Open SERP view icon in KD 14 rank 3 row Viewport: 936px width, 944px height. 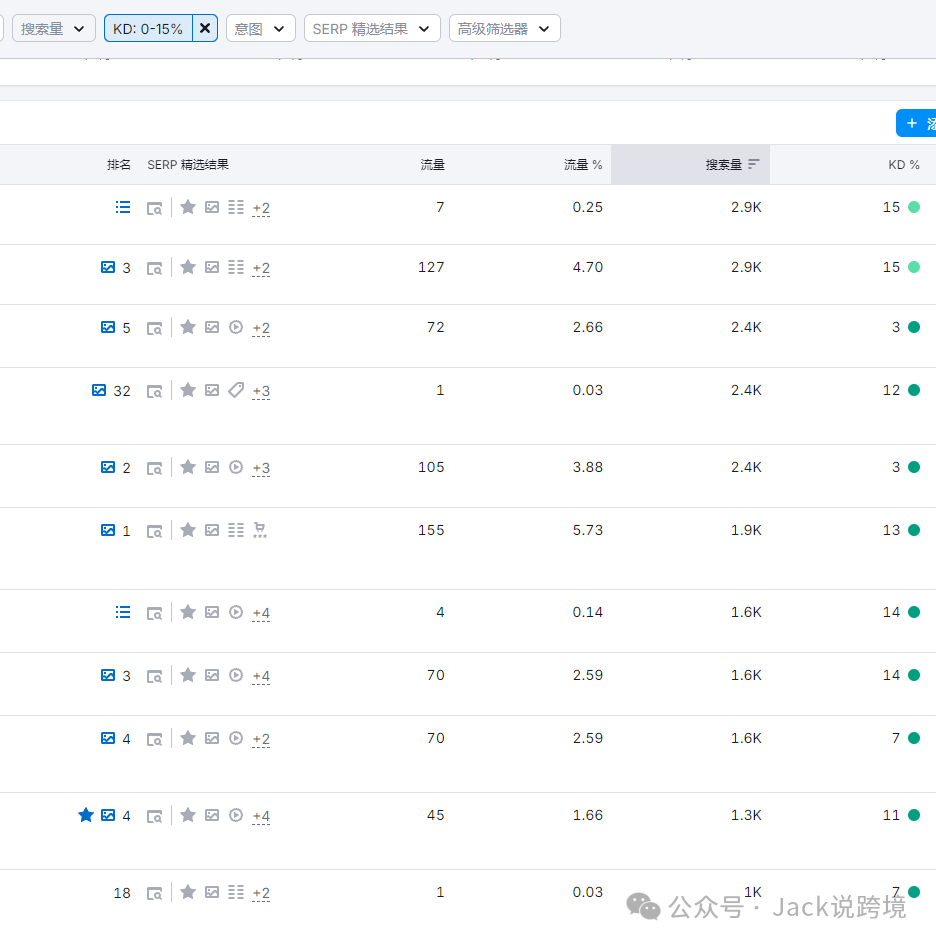click(x=155, y=676)
